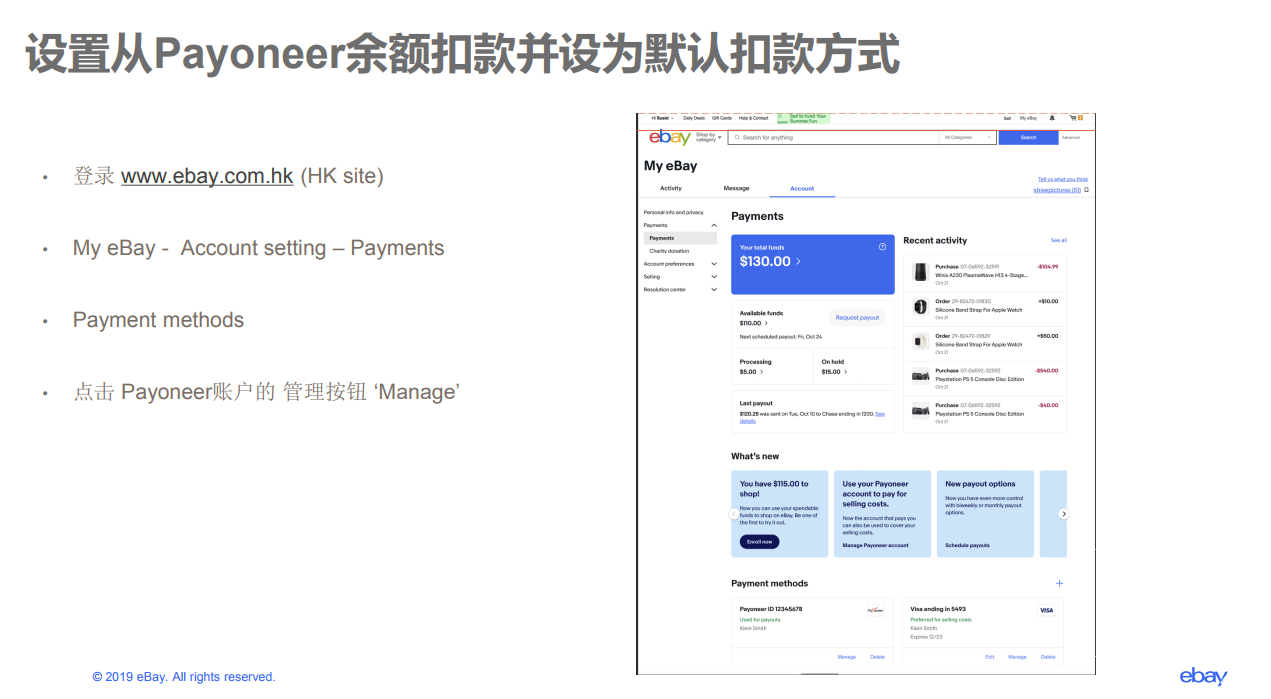Click Manage on the Visa card
1271x699 pixels.
pos(1017,657)
